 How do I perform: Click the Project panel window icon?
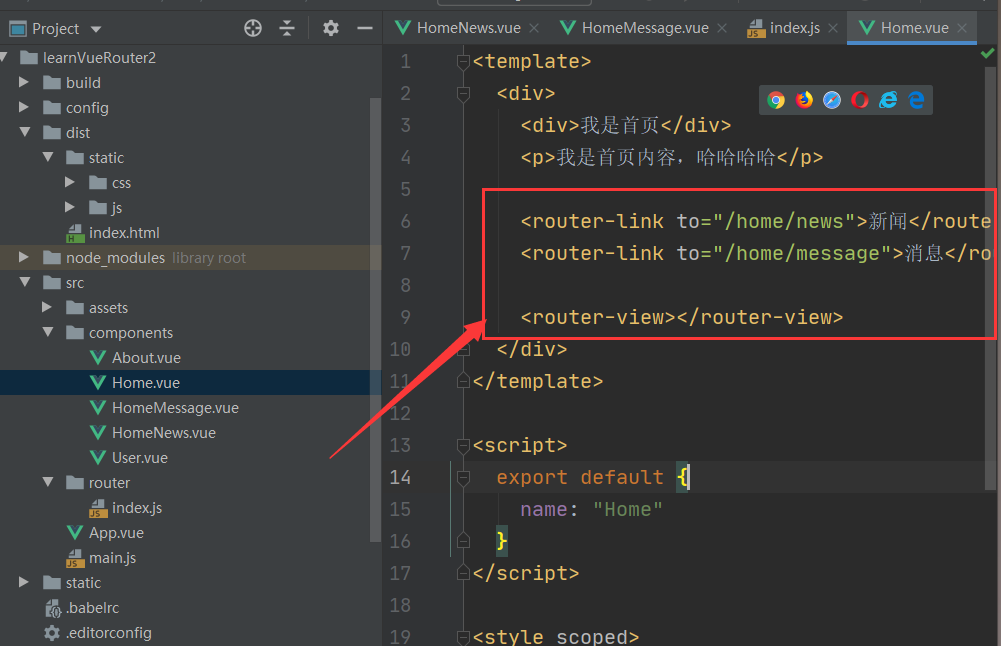[x=18, y=29]
